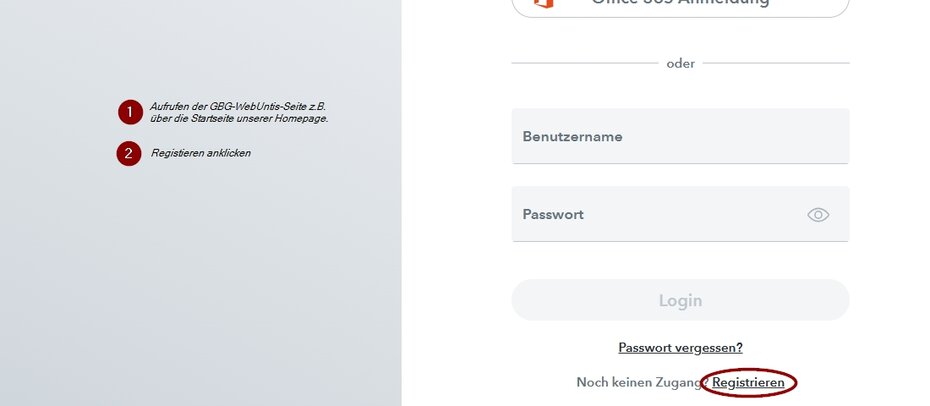This screenshot has width=930, height=406.
Task: Click the red step 1 badge
Action: (129, 112)
